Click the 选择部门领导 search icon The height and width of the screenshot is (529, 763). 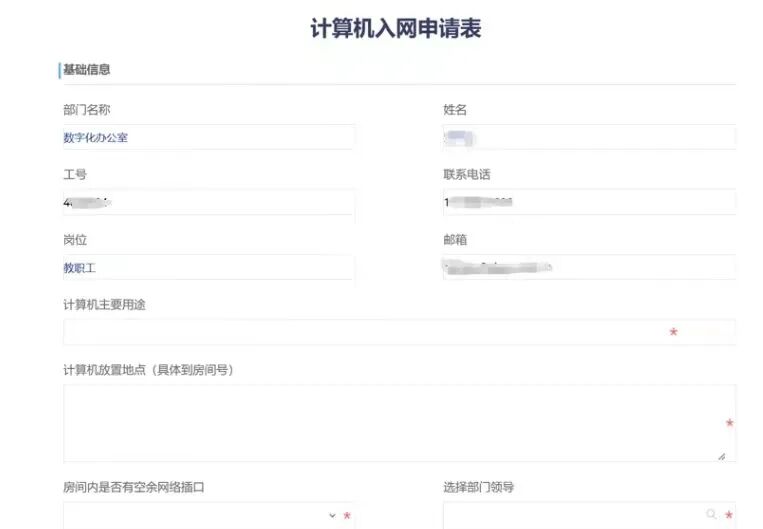(711, 514)
